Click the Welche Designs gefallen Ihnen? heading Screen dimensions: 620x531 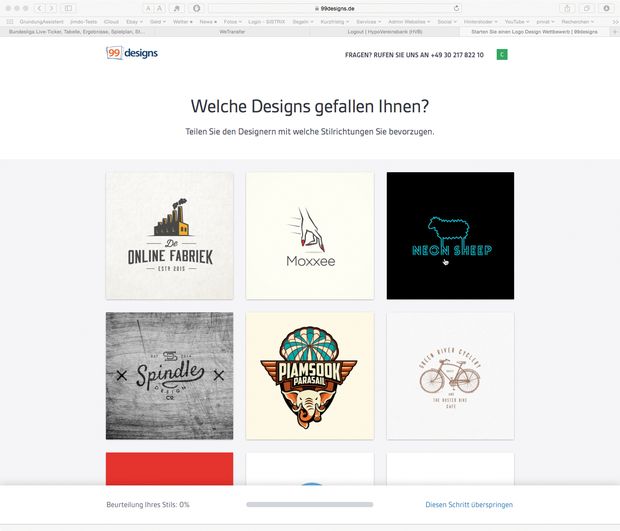[x=310, y=106]
